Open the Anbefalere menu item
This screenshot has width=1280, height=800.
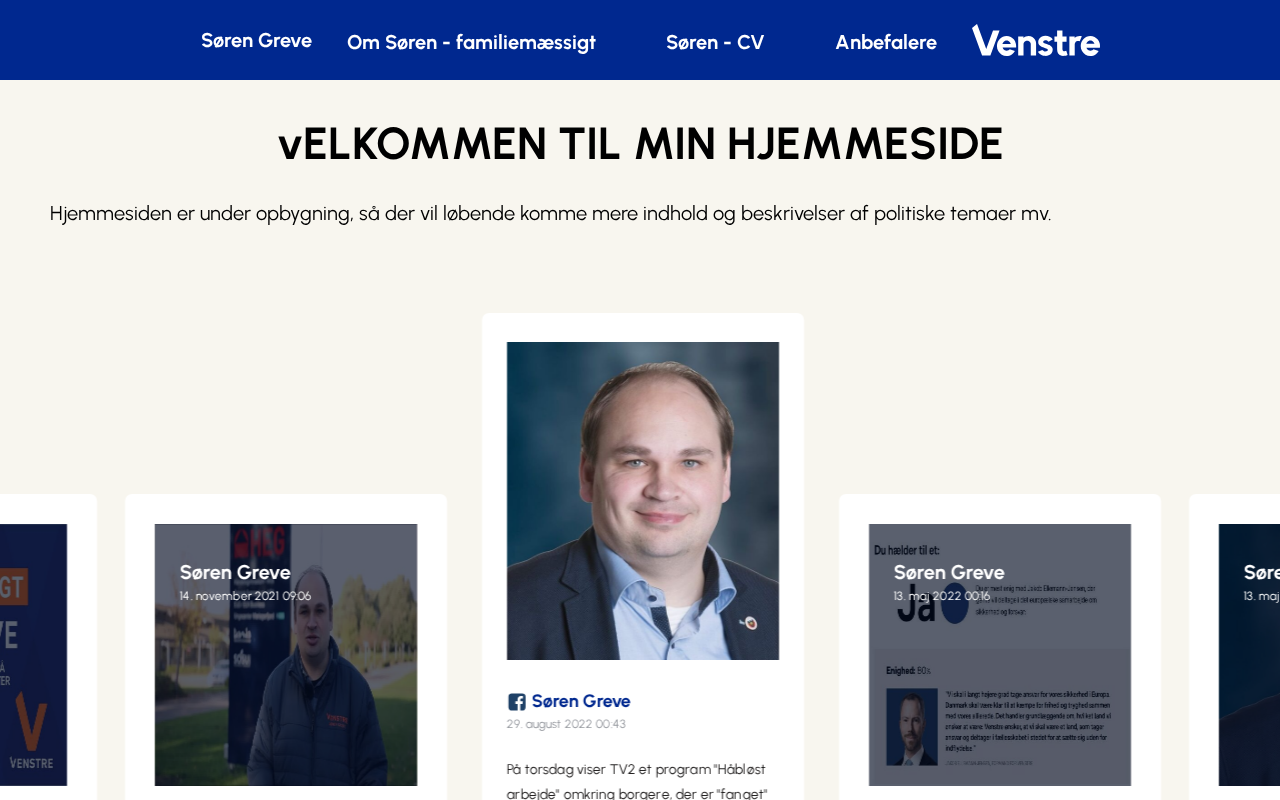pyautogui.click(x=886, y=42)
